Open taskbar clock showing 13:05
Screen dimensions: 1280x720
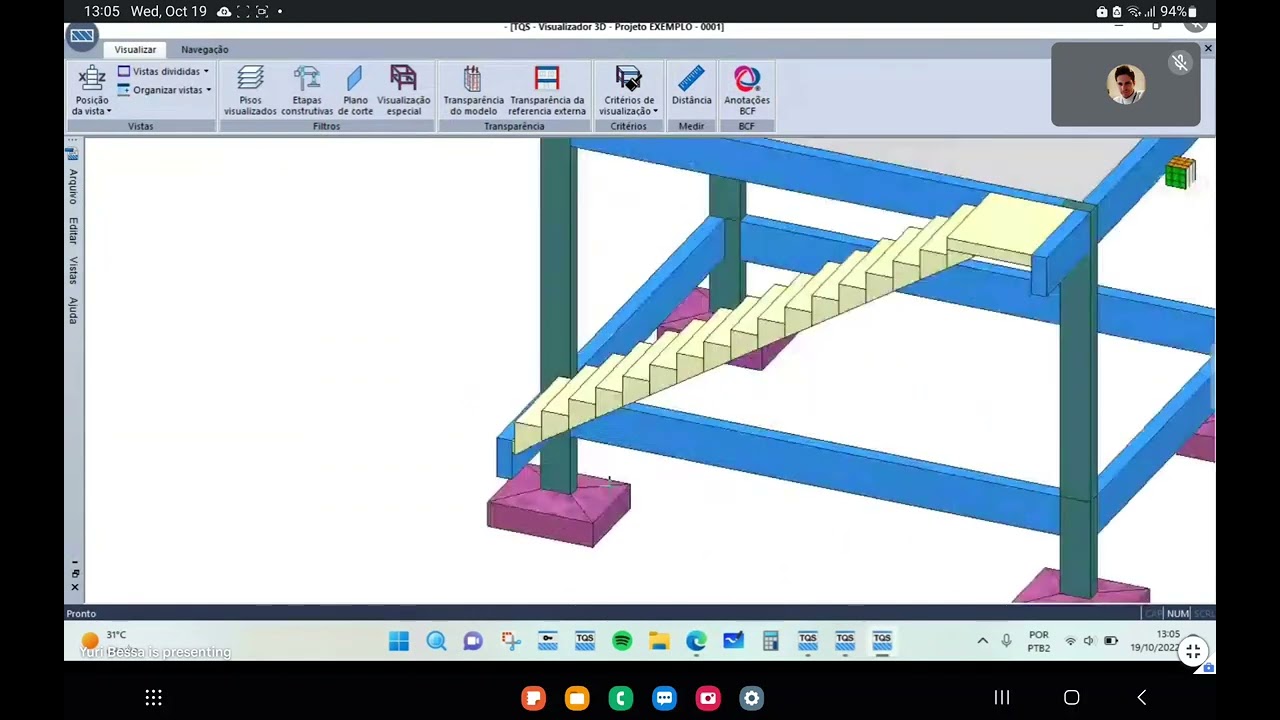point(1156,641)
